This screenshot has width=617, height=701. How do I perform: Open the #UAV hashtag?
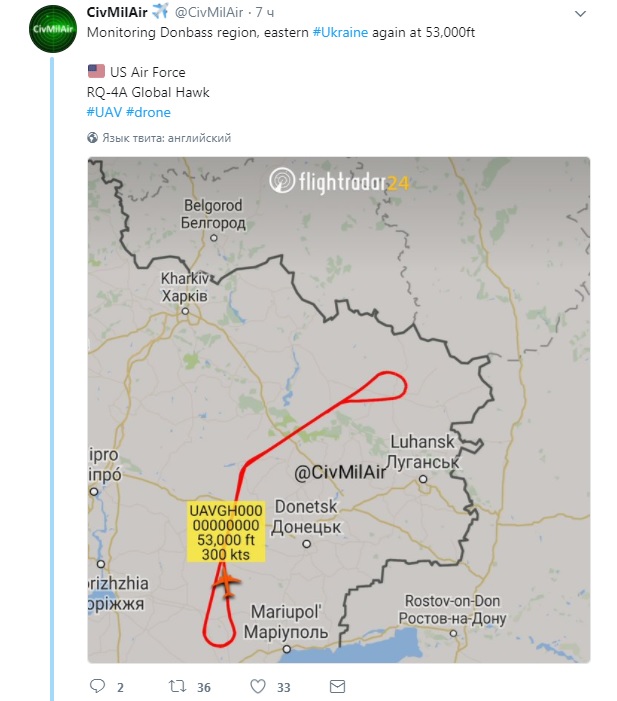coord(104,112)
